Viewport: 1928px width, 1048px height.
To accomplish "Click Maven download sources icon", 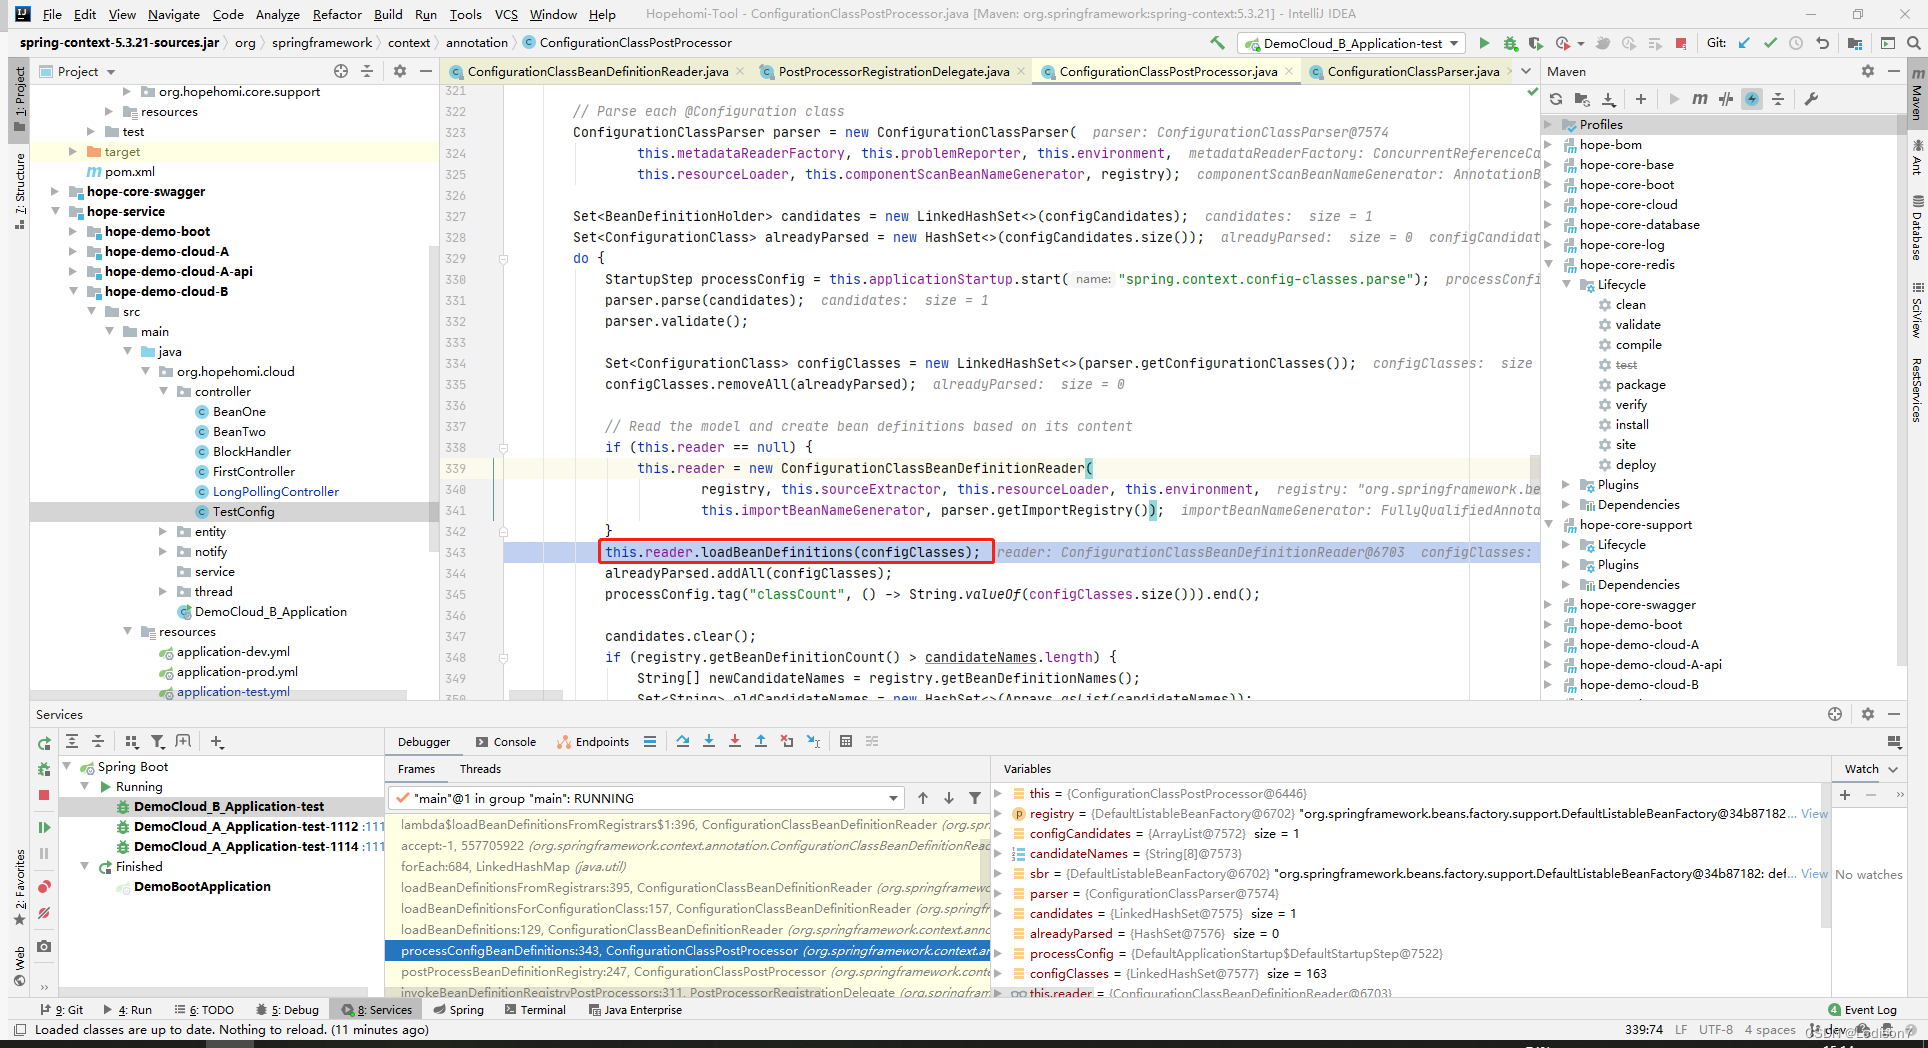I will (1608, 99).
